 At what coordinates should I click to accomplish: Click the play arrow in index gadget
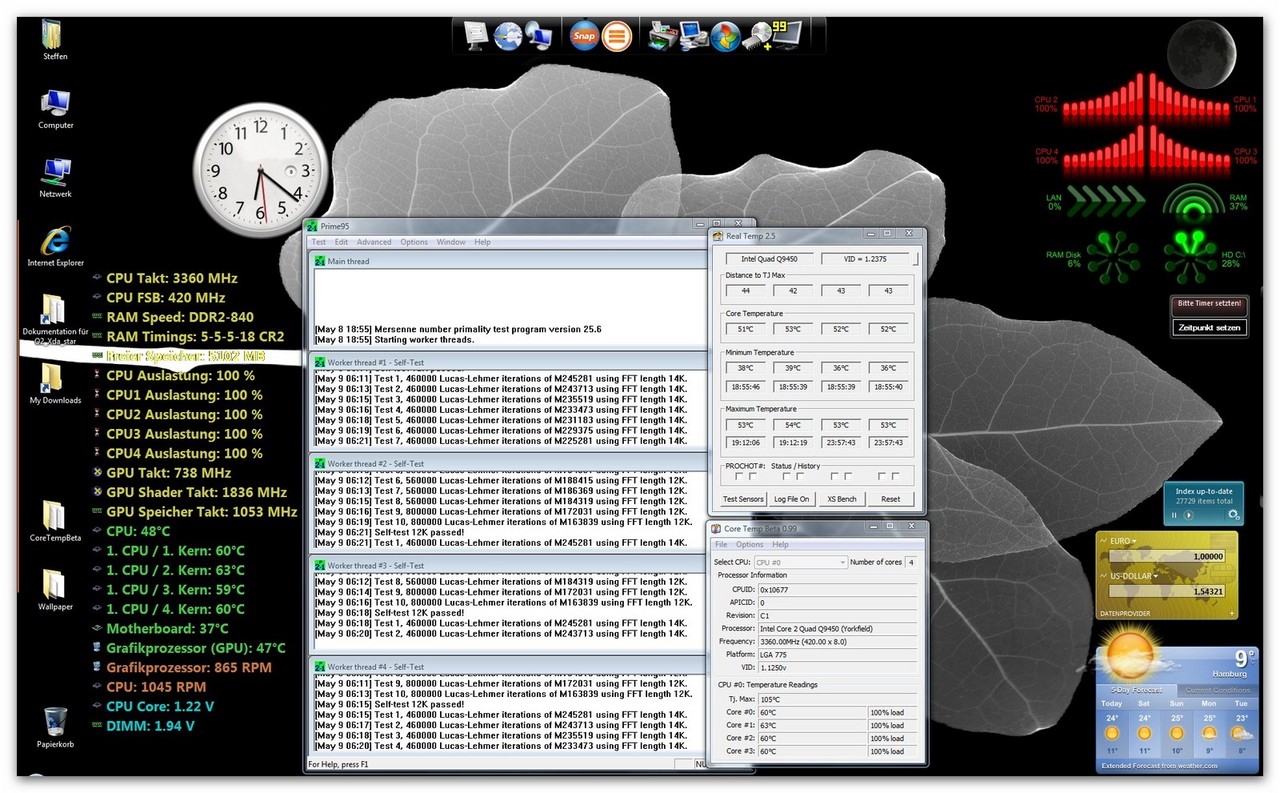pos(1188,515)
